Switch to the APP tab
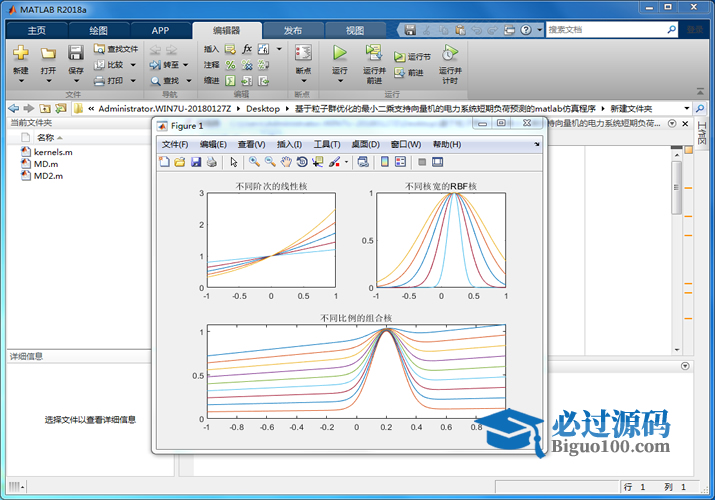This screenshot has height=500, width=715. click(x=161, y=31)
